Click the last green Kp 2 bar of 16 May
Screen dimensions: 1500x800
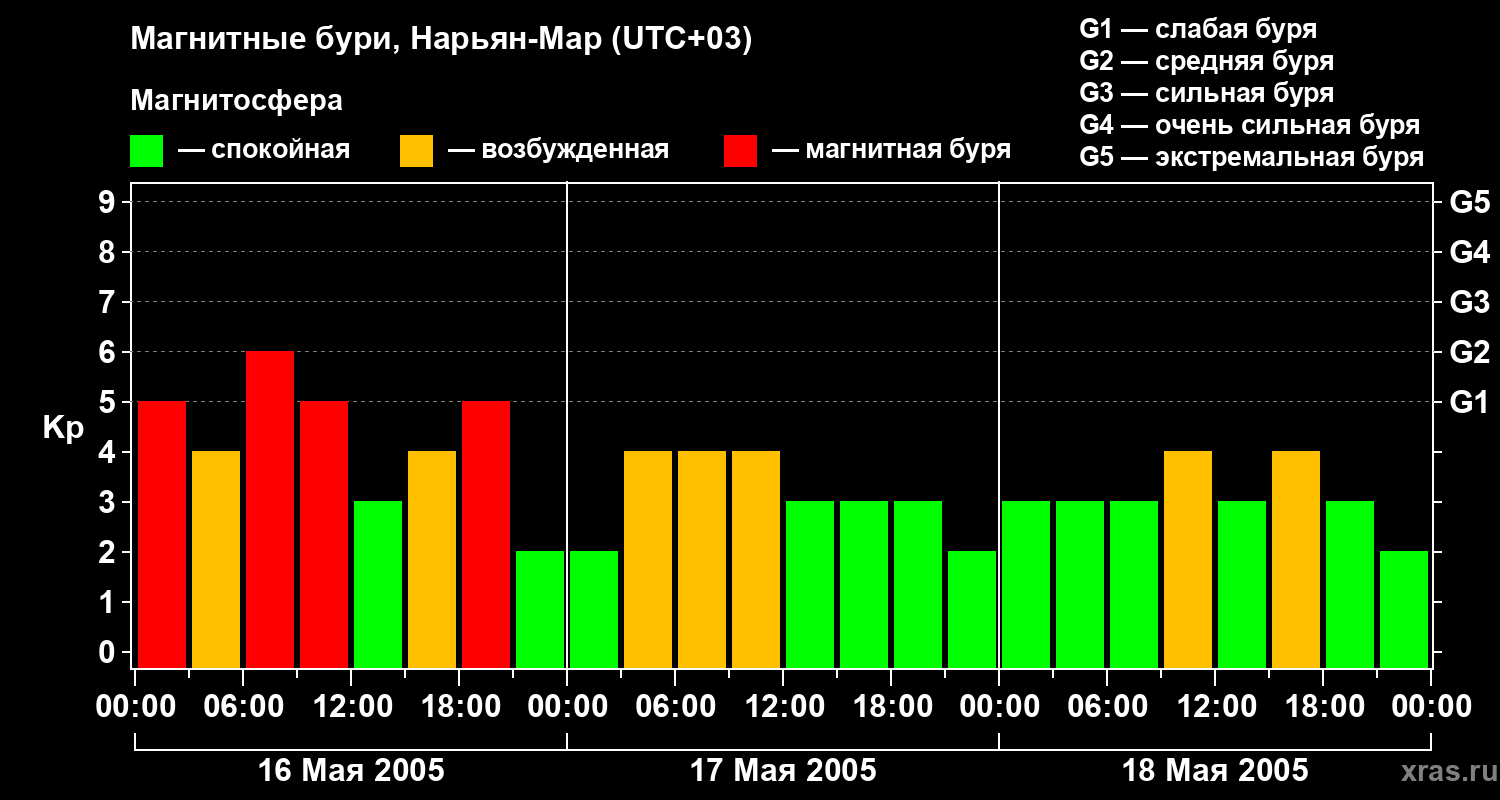pyautogui.click(x=540, y=609)
